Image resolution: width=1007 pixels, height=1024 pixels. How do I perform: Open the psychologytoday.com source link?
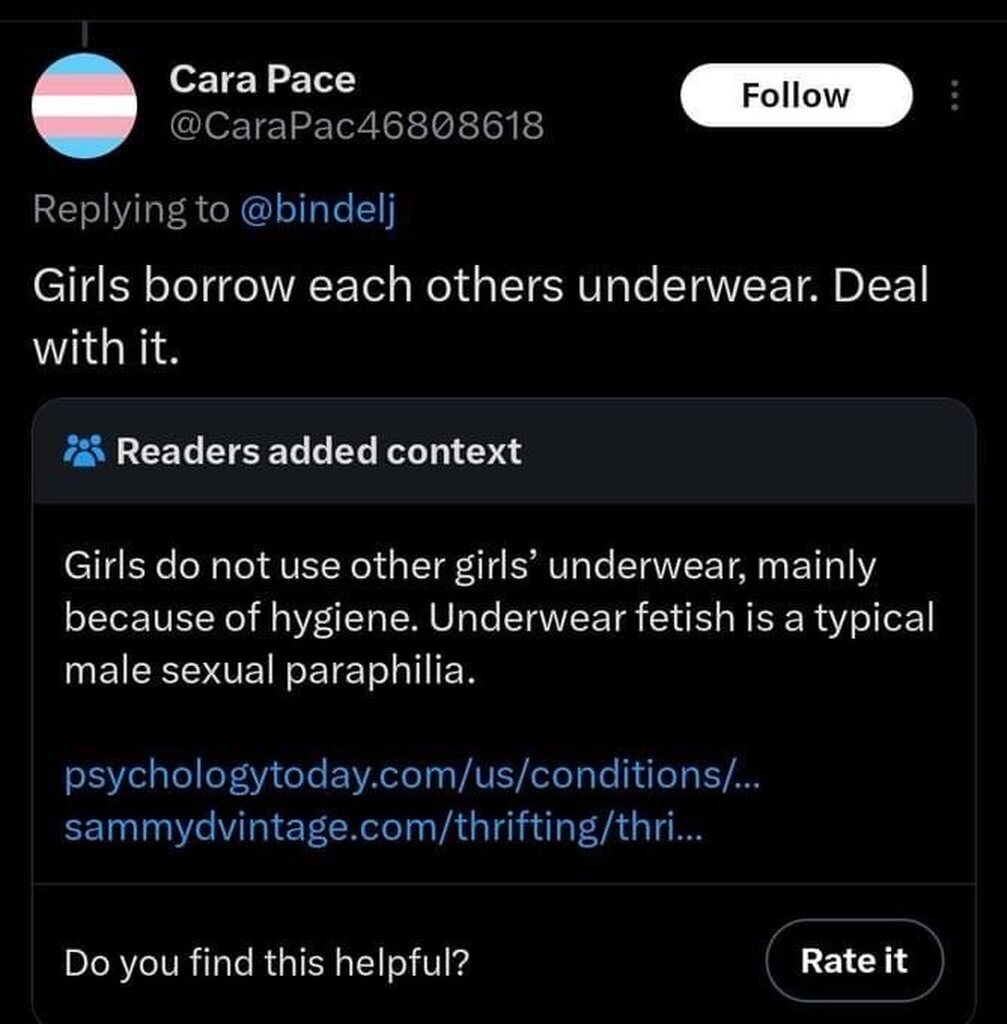pyautogui.click(x=412, y=776)
